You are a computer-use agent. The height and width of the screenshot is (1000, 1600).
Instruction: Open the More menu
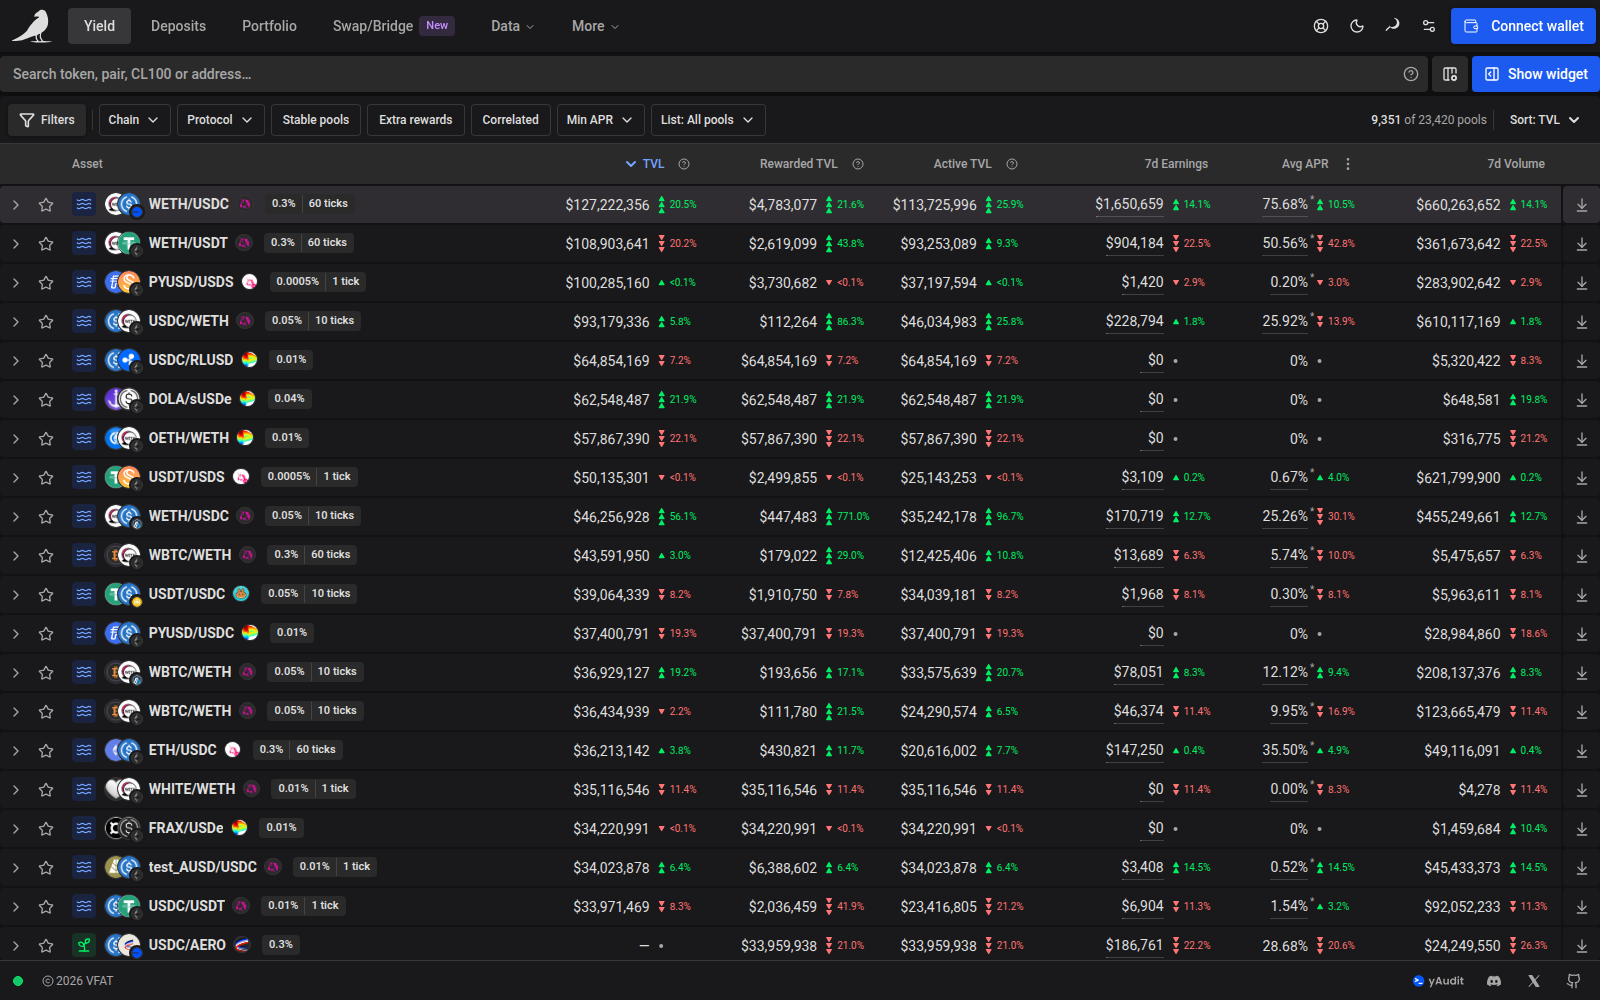595,26
